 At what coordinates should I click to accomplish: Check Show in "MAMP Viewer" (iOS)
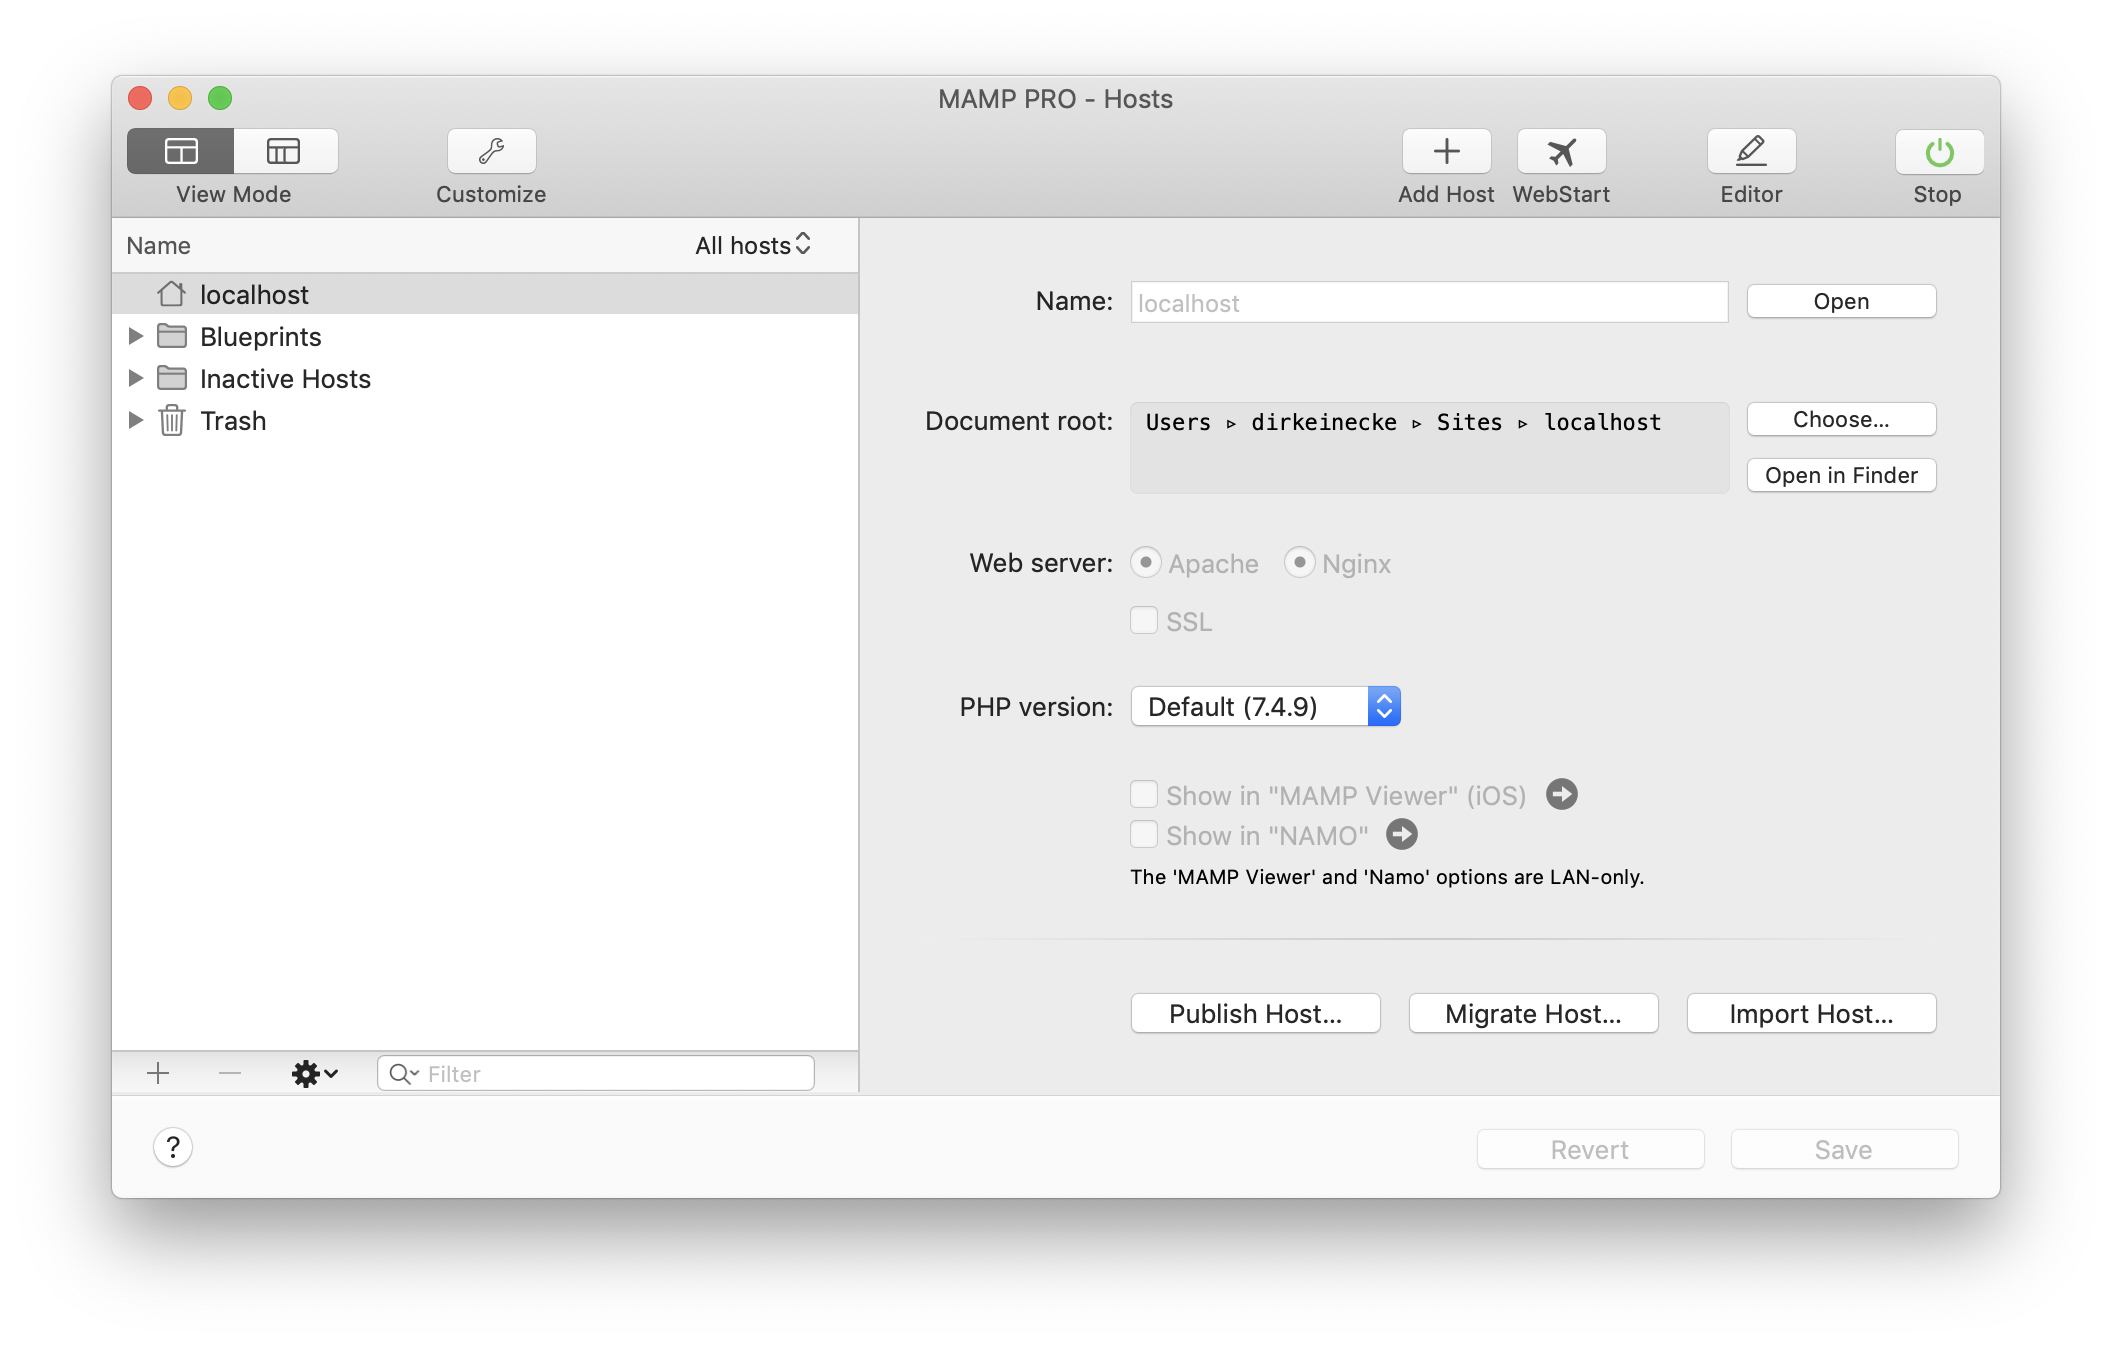(1143, 794)
